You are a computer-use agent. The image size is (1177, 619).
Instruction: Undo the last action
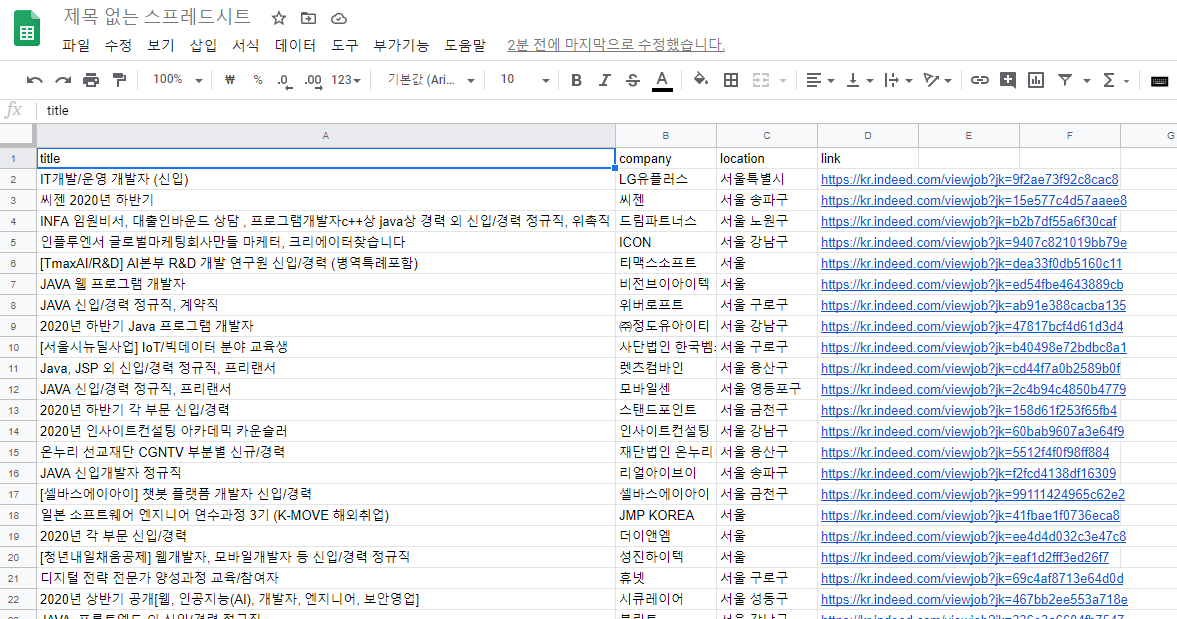tap(35, 80)
